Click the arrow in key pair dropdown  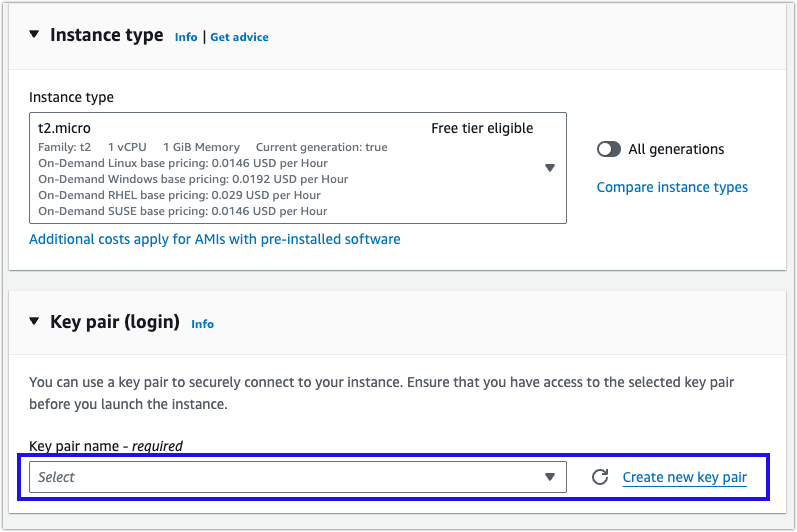pos(550,477)
